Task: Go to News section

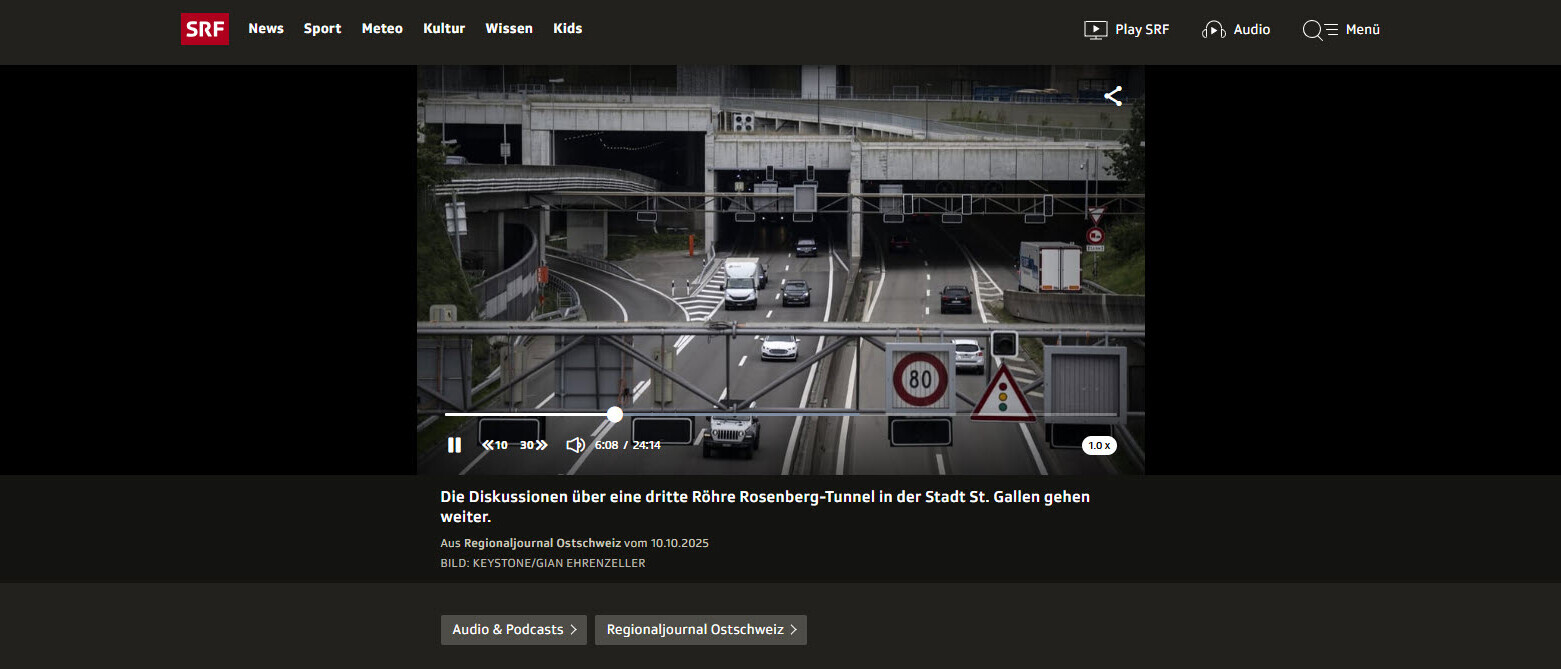Action: (x=266, y=29)
